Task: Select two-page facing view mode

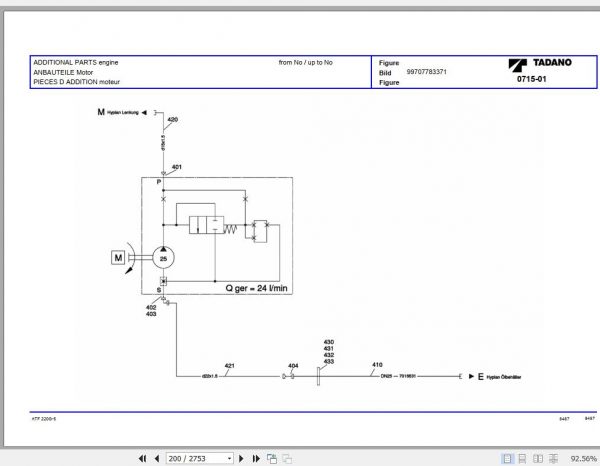Action: click(538, 458)
